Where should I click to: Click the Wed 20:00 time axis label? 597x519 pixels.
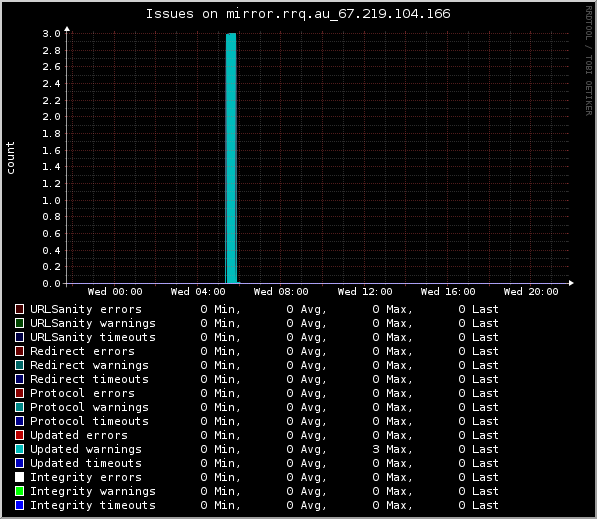click(x=531, y=292)
